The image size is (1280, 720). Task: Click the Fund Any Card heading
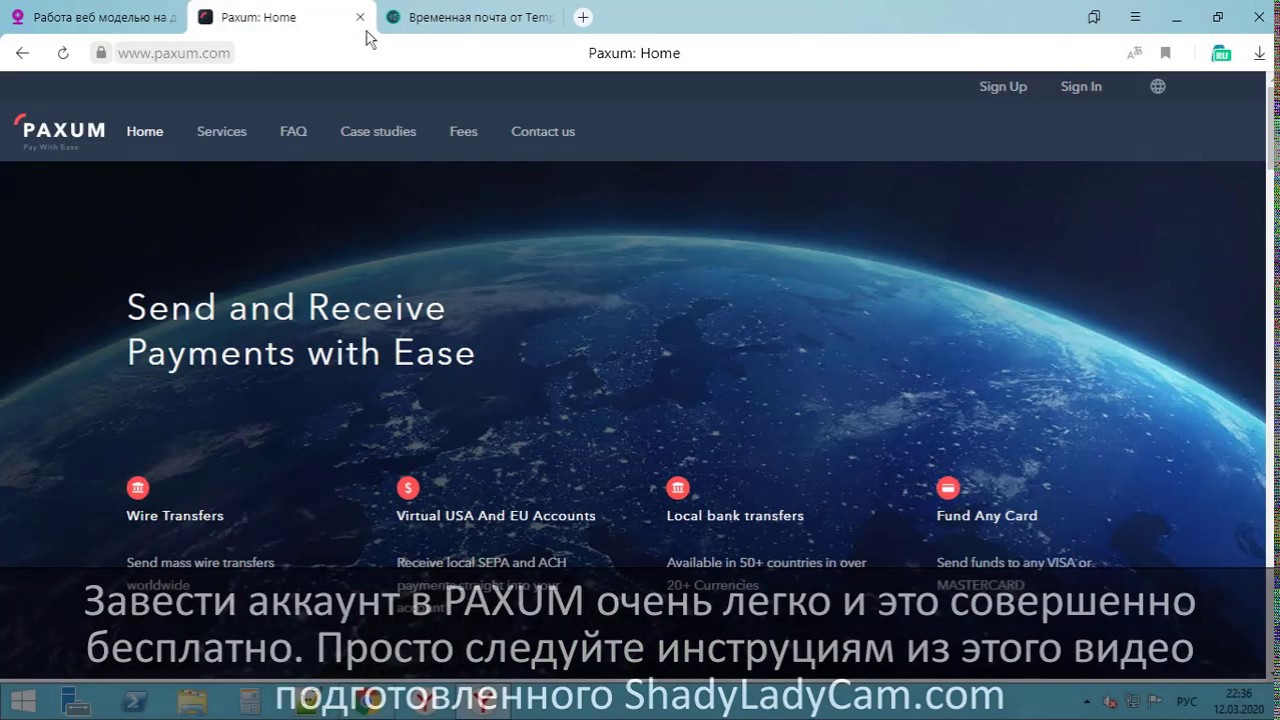(x=987, y=516)
